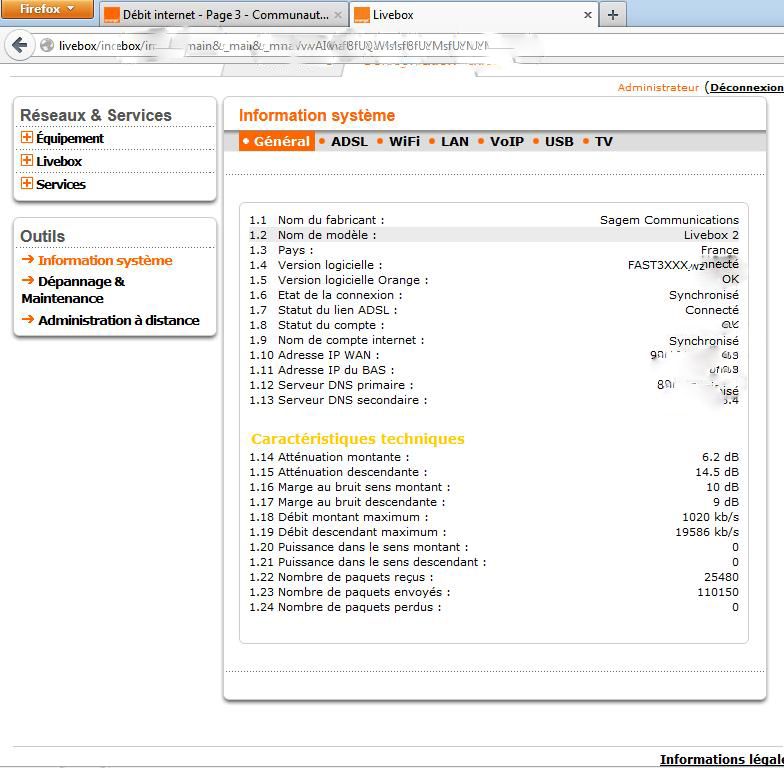Go back with the browser back arrow
This screenshot has height=768, width=784.
[x=20, y=46]
